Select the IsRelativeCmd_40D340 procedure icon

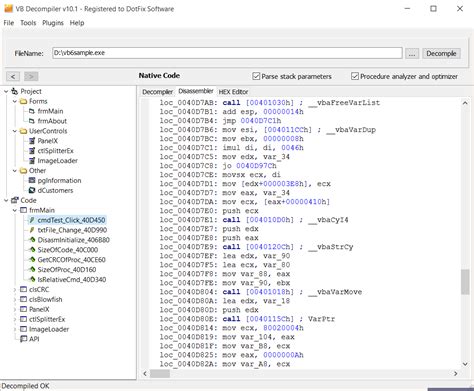point(32,279)
